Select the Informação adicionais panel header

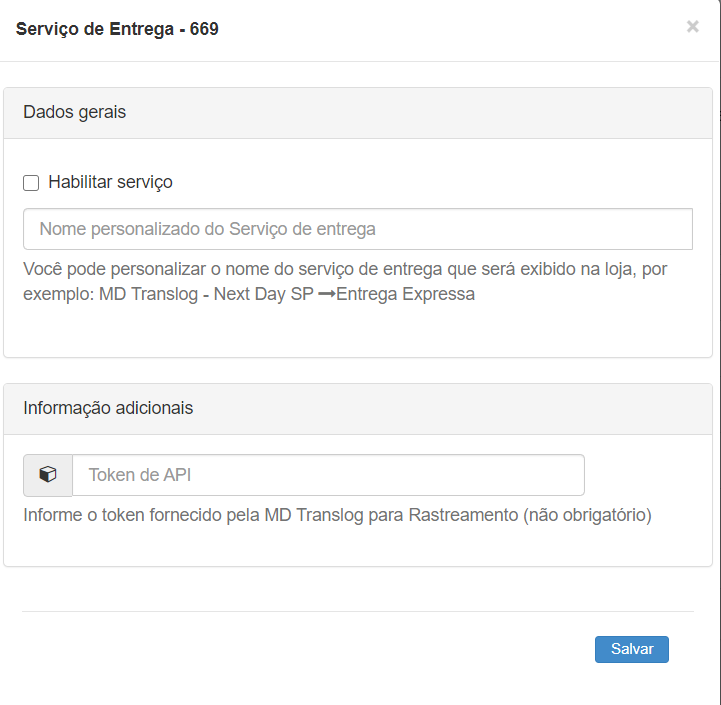pyautogui.click(x=108, y=408)
